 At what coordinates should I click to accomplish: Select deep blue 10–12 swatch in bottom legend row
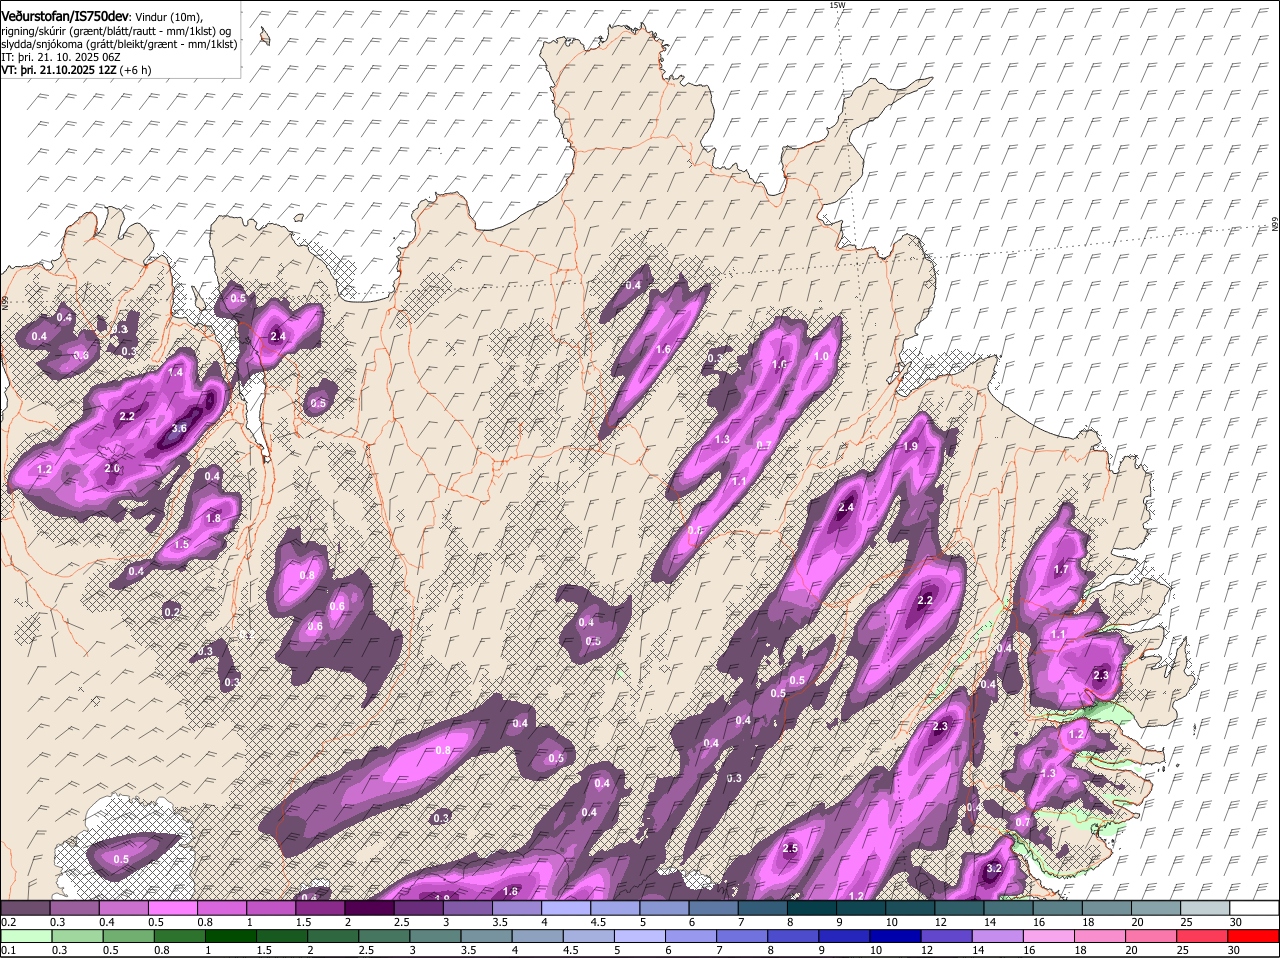(x=896, y=936)
